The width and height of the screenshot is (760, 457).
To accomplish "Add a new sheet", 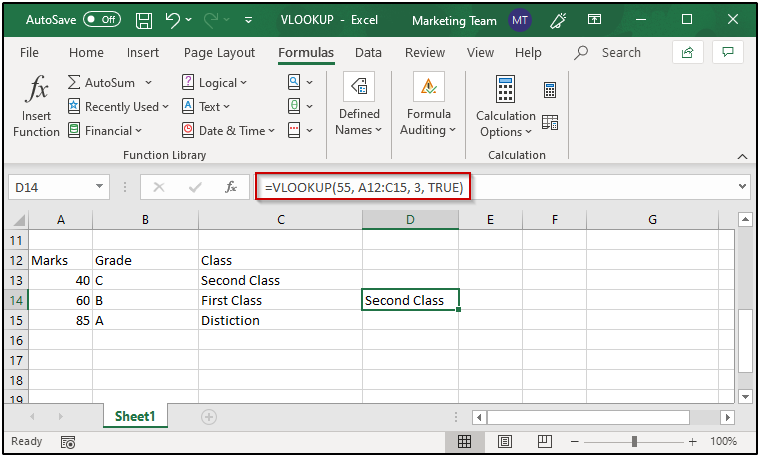I will click(209, 417).
